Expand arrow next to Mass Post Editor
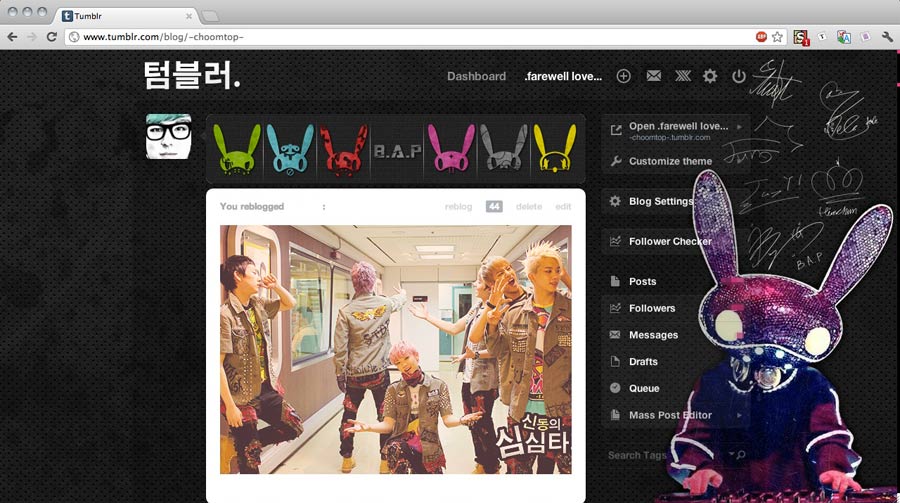This screenshot has height=503, width=900. pos(740,415)
